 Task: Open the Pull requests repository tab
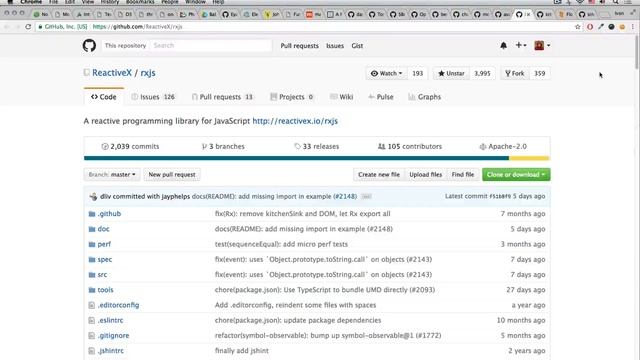pyautogui.click(x=222, y=97)
